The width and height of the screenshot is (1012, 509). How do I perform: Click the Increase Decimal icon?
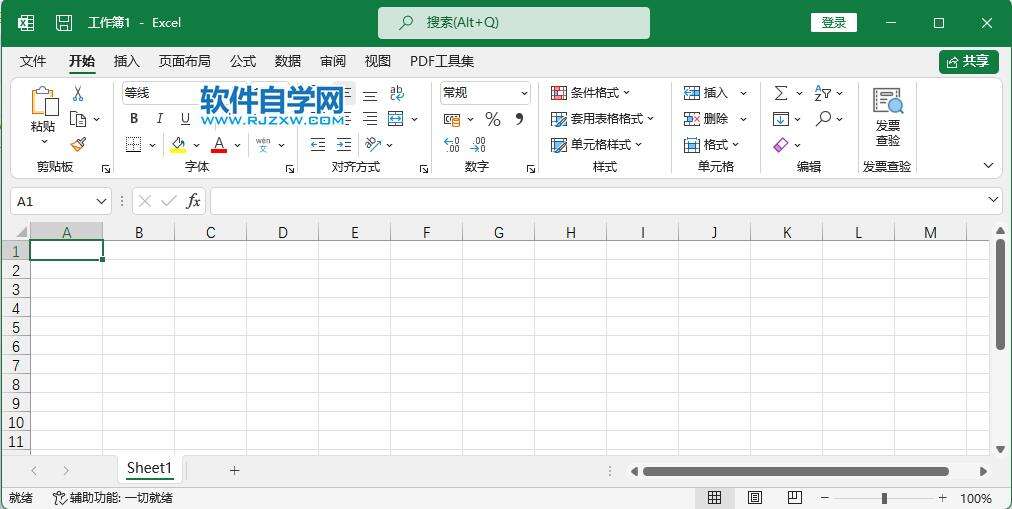[x=452, y=145]
